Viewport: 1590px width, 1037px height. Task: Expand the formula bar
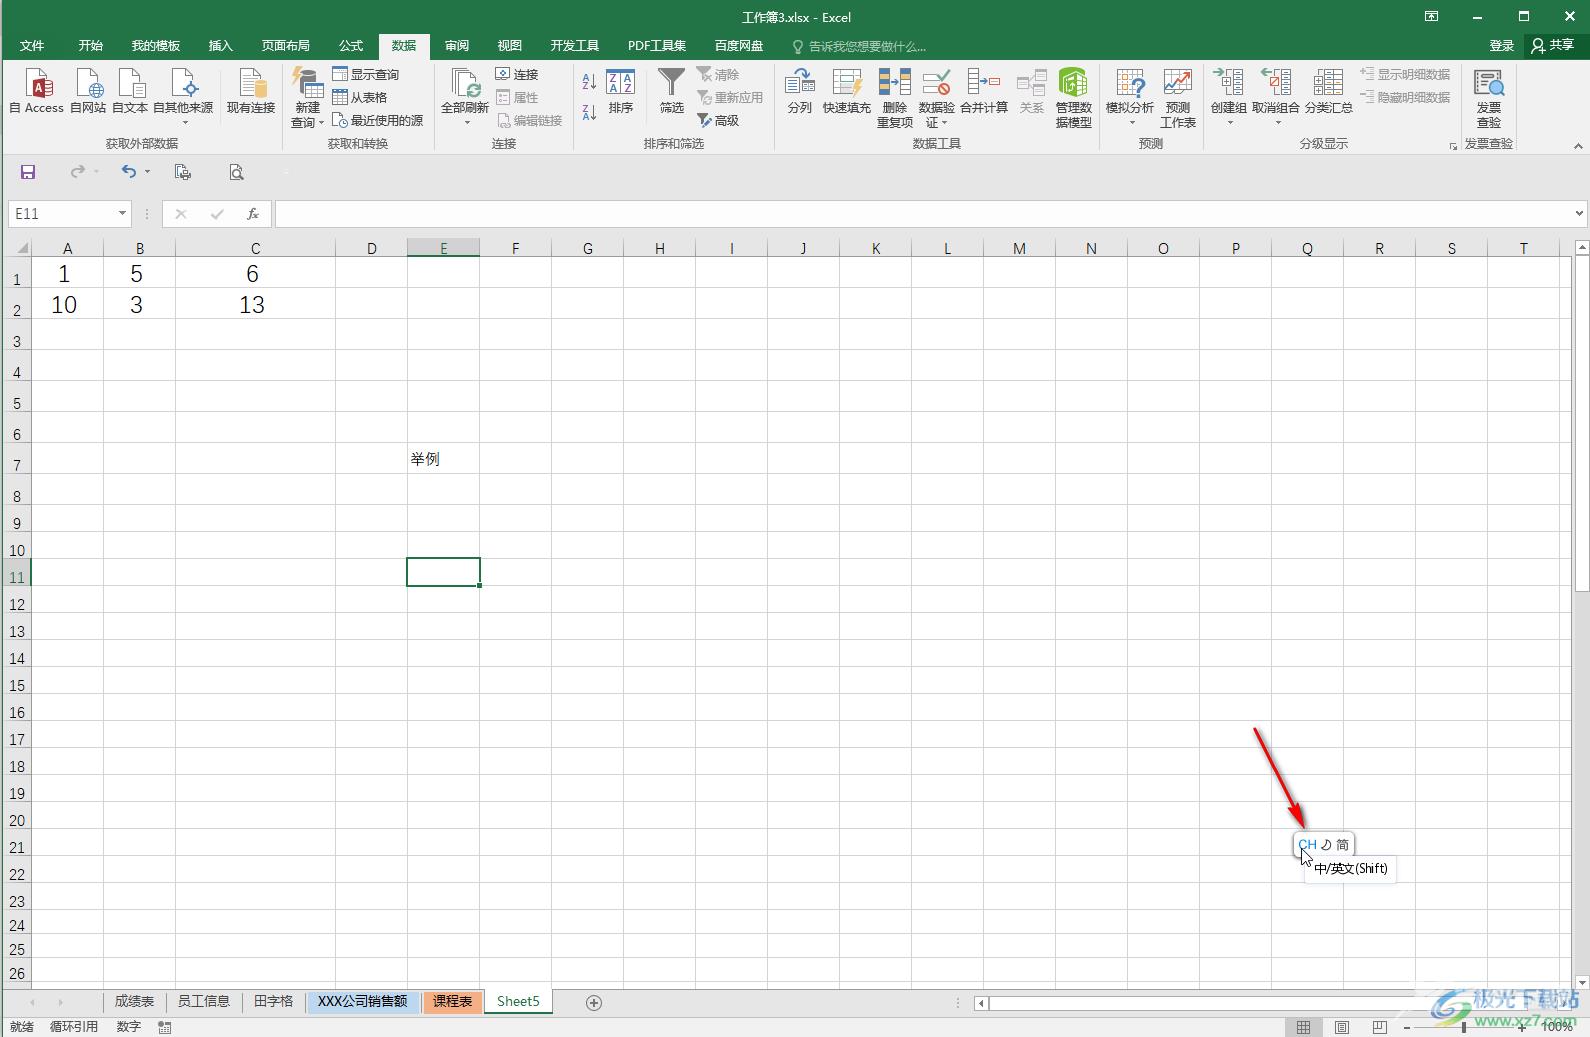click(x=1580, y=213)
